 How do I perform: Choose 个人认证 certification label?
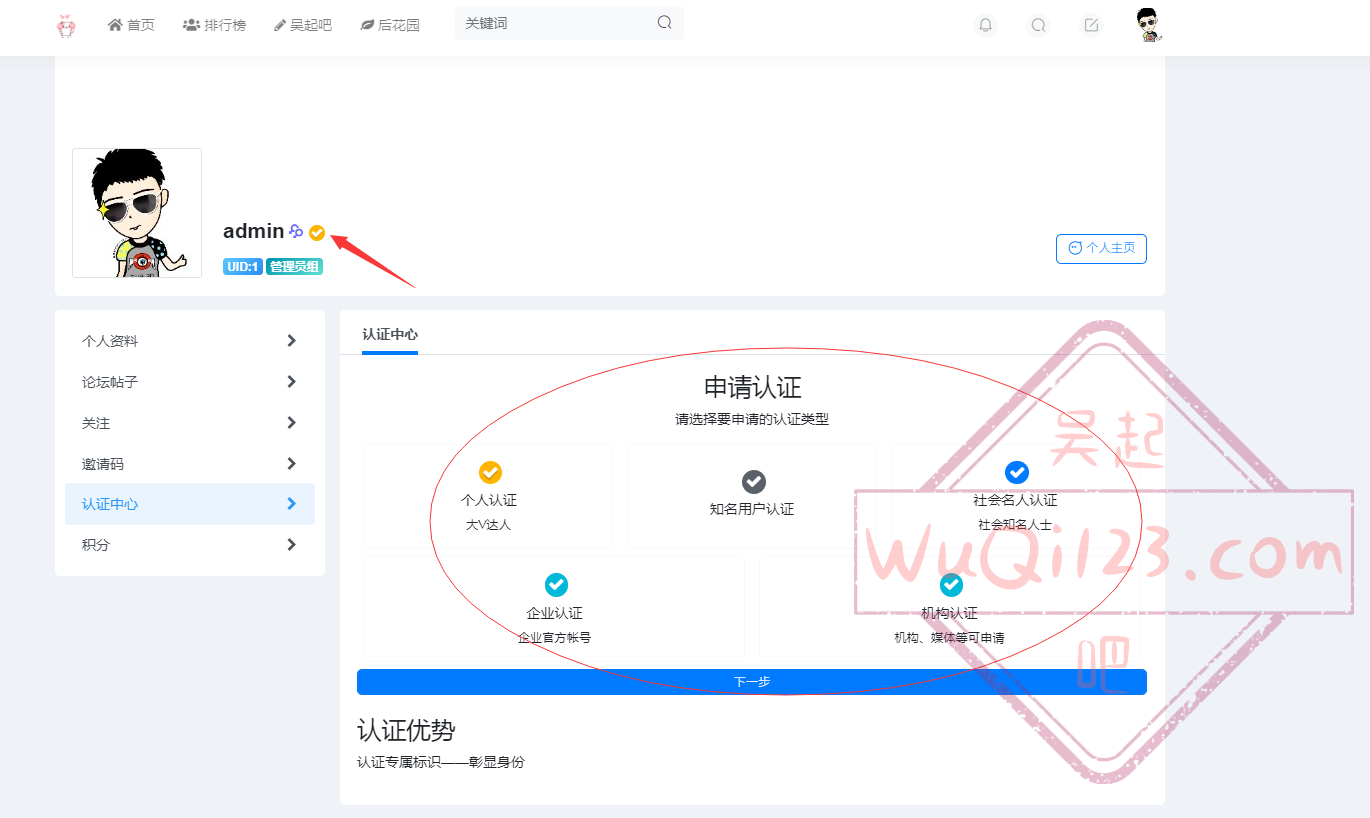pos(489,500)
